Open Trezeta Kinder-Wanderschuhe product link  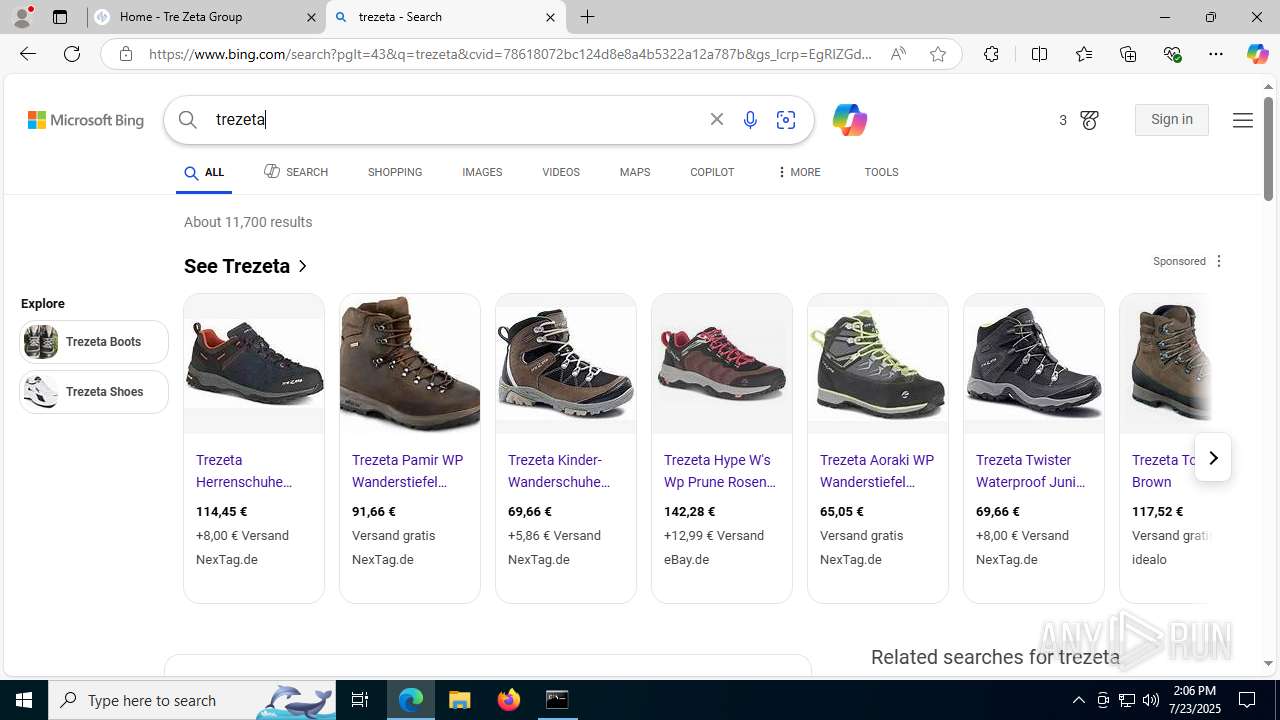[559, 471]
